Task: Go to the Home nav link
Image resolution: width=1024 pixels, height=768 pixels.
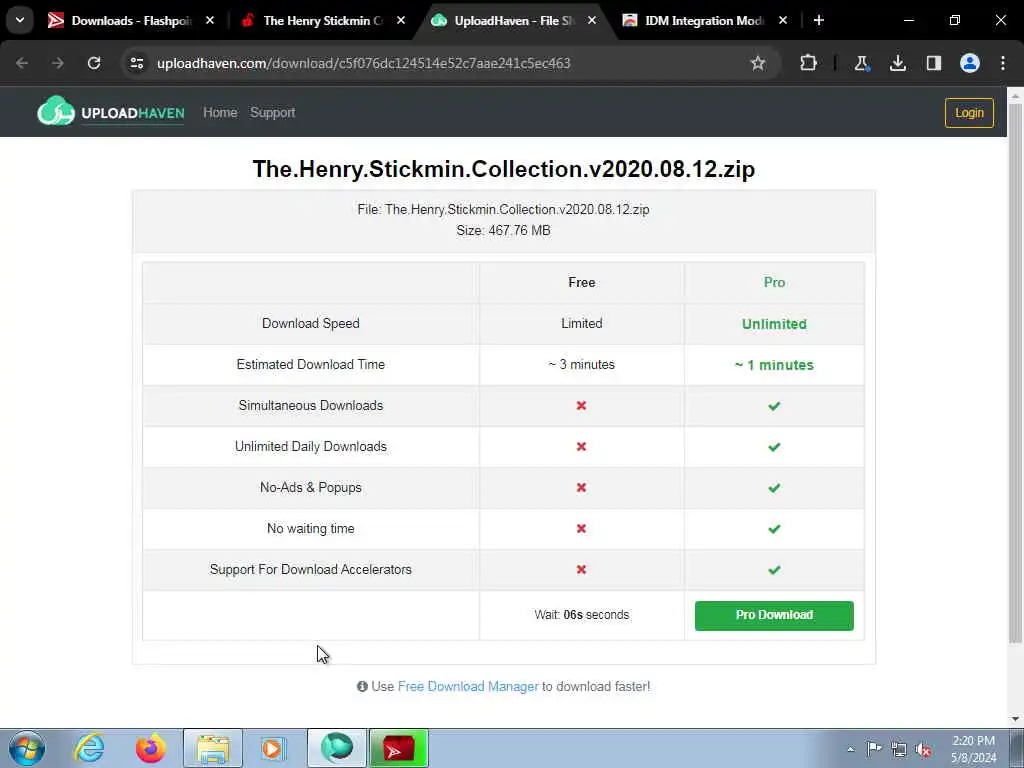Action: pyautogui.click(x=220, y=112)
